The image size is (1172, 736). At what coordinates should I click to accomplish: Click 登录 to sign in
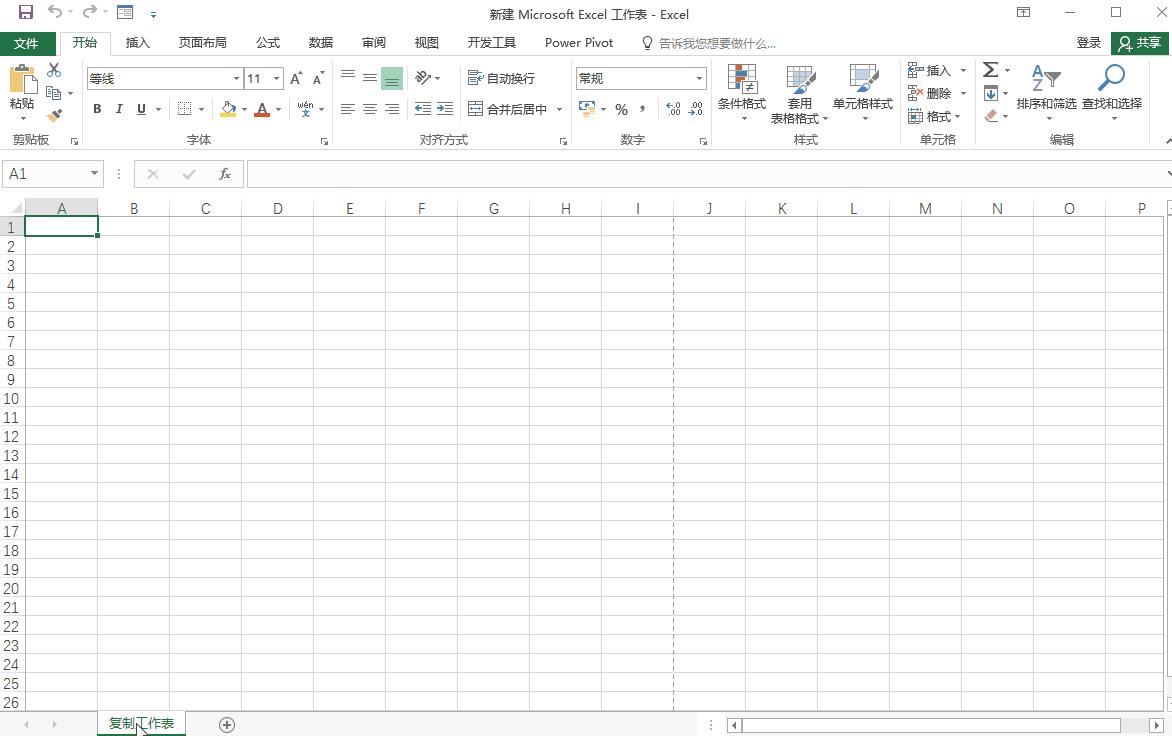[x=1088, y=43]
